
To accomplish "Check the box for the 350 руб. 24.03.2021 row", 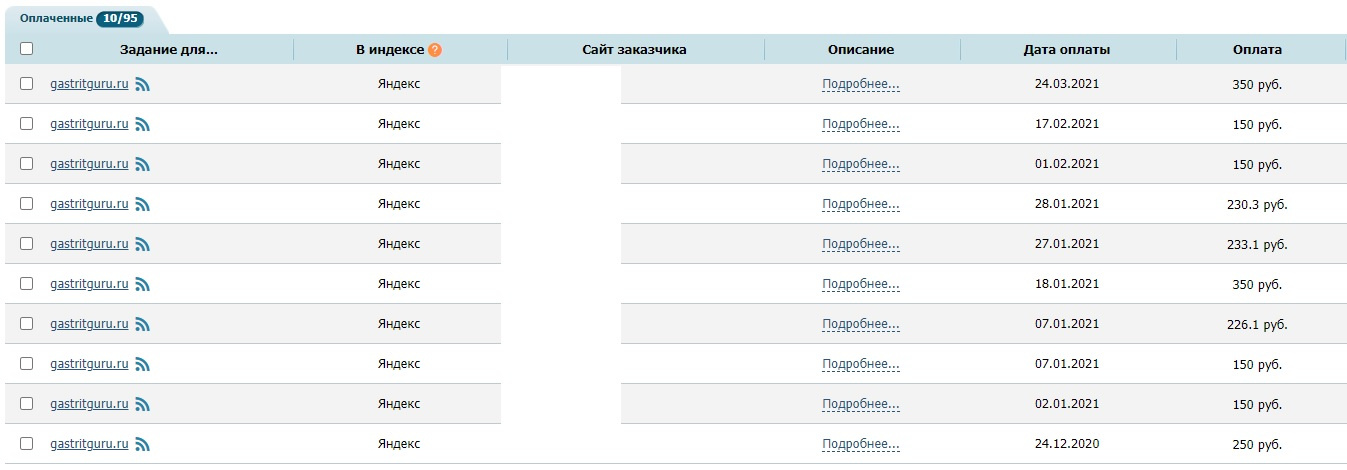I will (26, 84).
